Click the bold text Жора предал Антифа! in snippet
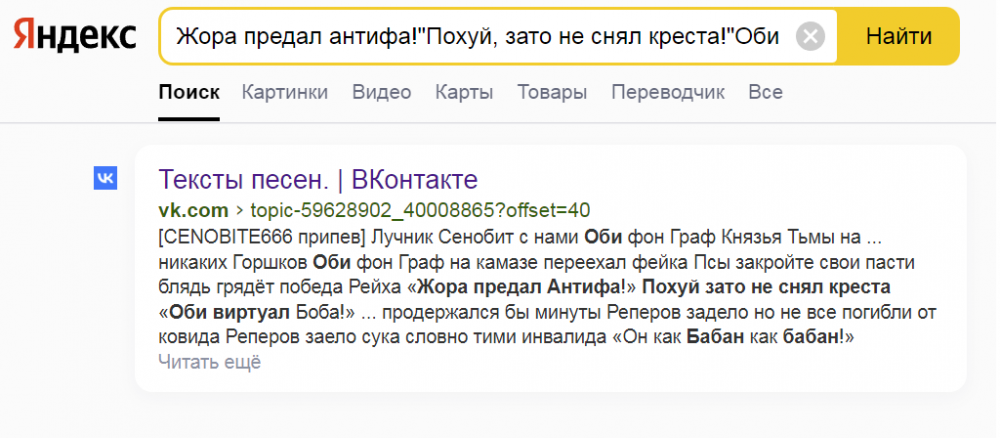This screenshot has height=438, width=1000. tap(522, 288)
